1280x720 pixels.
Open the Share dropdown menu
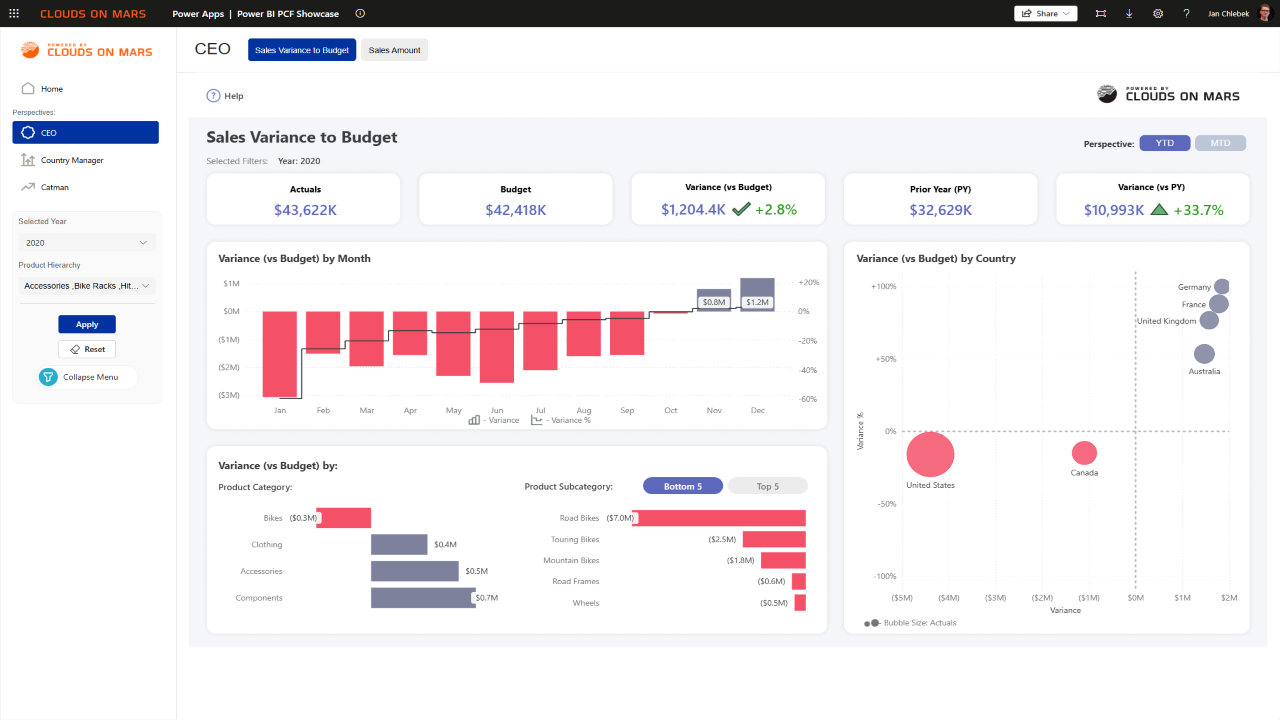(1045, 14)
